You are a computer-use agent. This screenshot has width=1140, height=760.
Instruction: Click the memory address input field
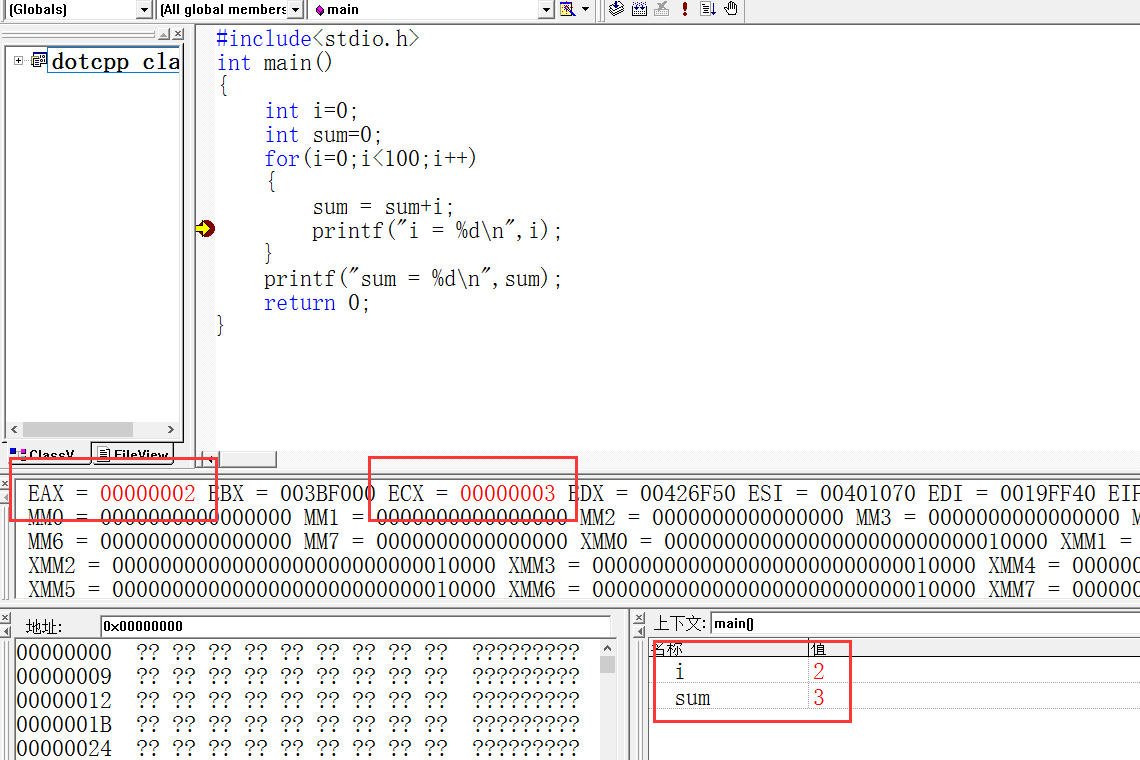coord(355,626)
